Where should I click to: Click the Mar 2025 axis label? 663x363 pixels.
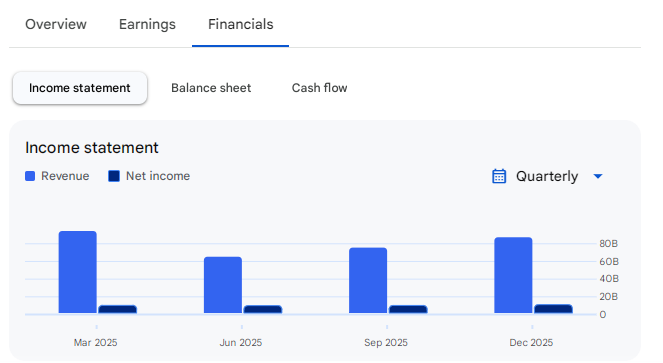(96, 342)
